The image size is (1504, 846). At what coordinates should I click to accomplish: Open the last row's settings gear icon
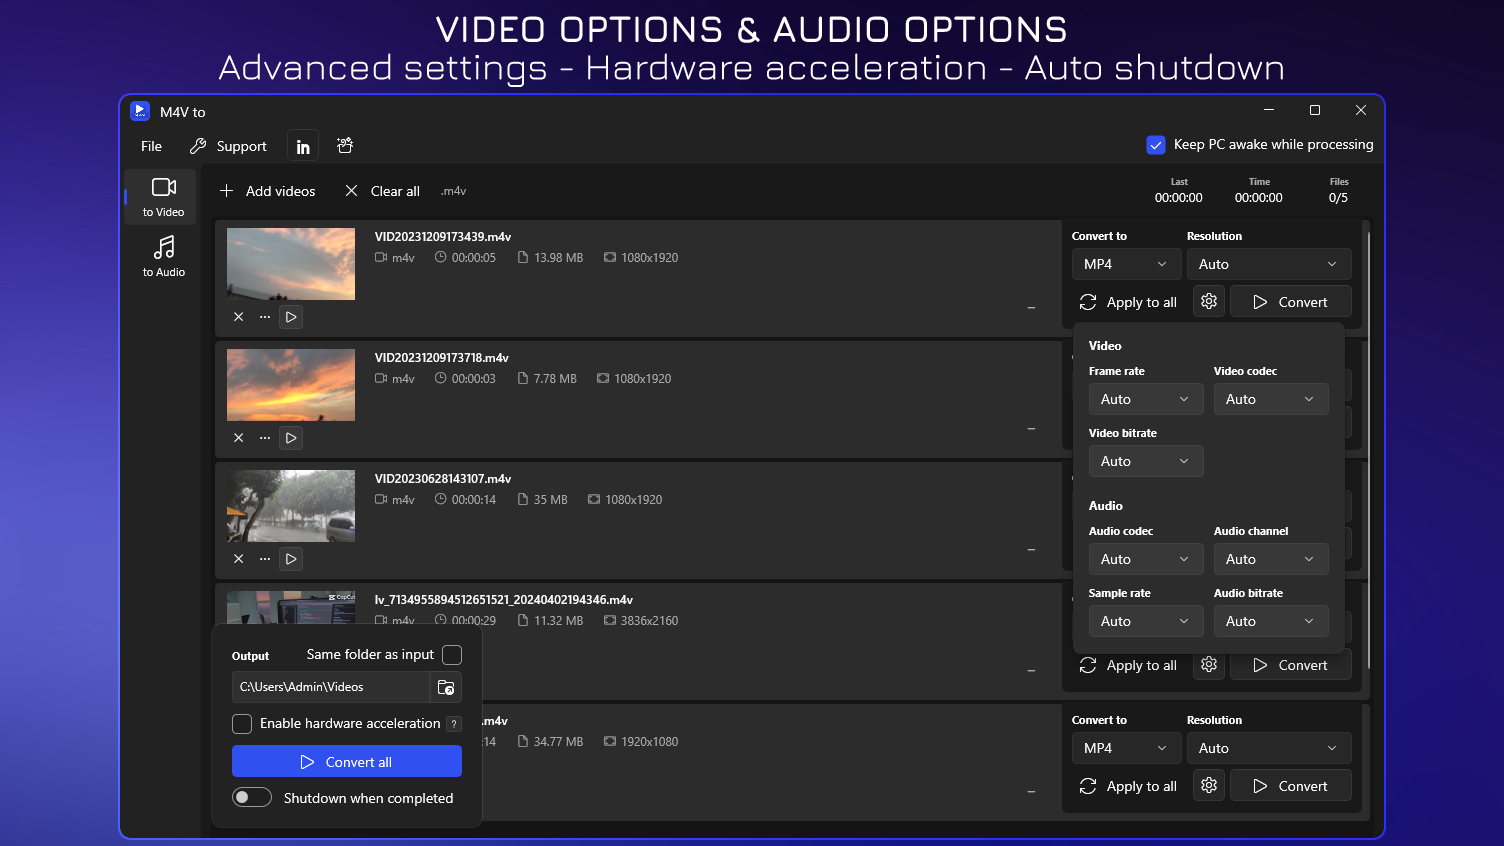tap(1209, 785)
